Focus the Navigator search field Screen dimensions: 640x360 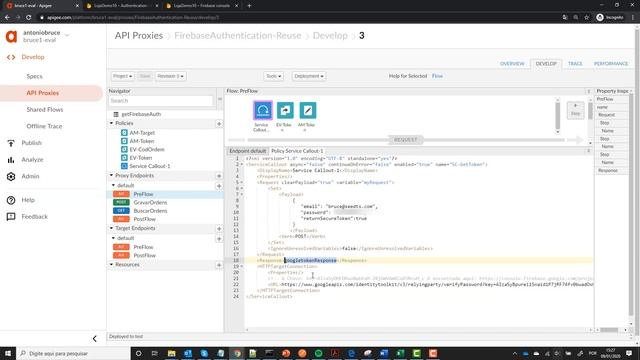pos(160,101)
